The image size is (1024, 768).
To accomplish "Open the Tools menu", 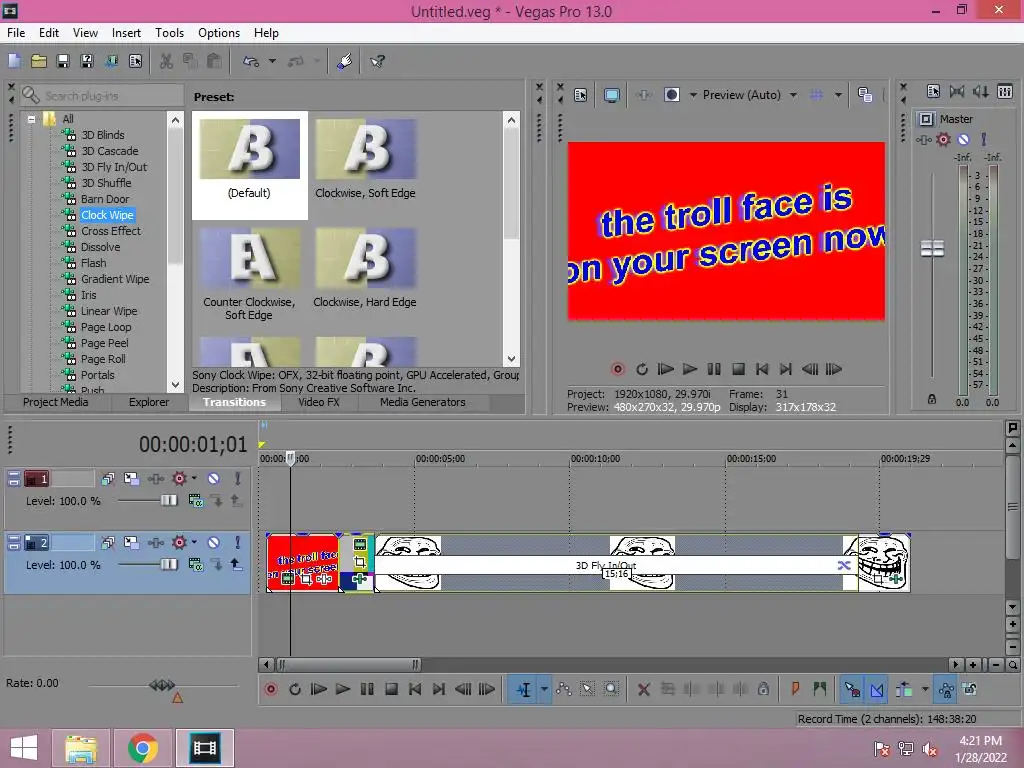I will [x=169, y=33].
